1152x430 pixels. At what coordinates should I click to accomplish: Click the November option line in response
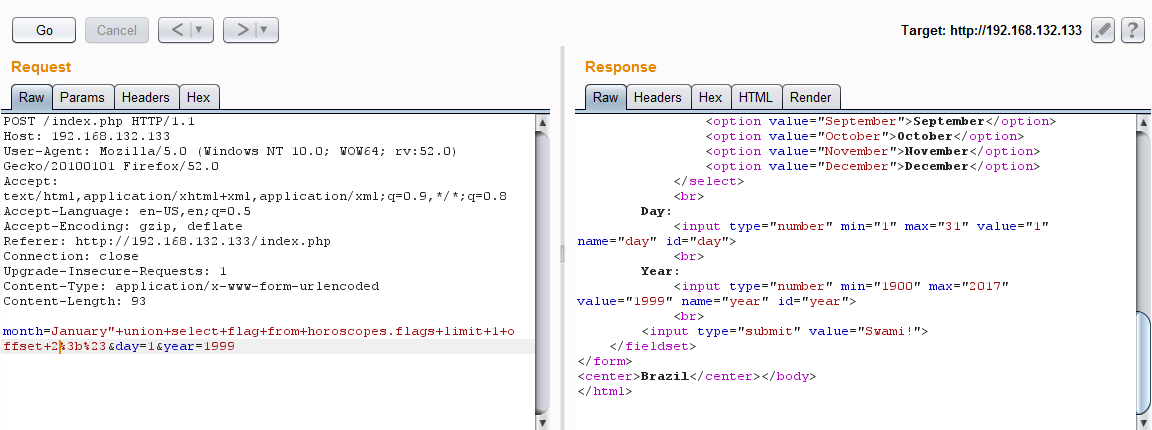pyautogui.click(x=873, y=151)
